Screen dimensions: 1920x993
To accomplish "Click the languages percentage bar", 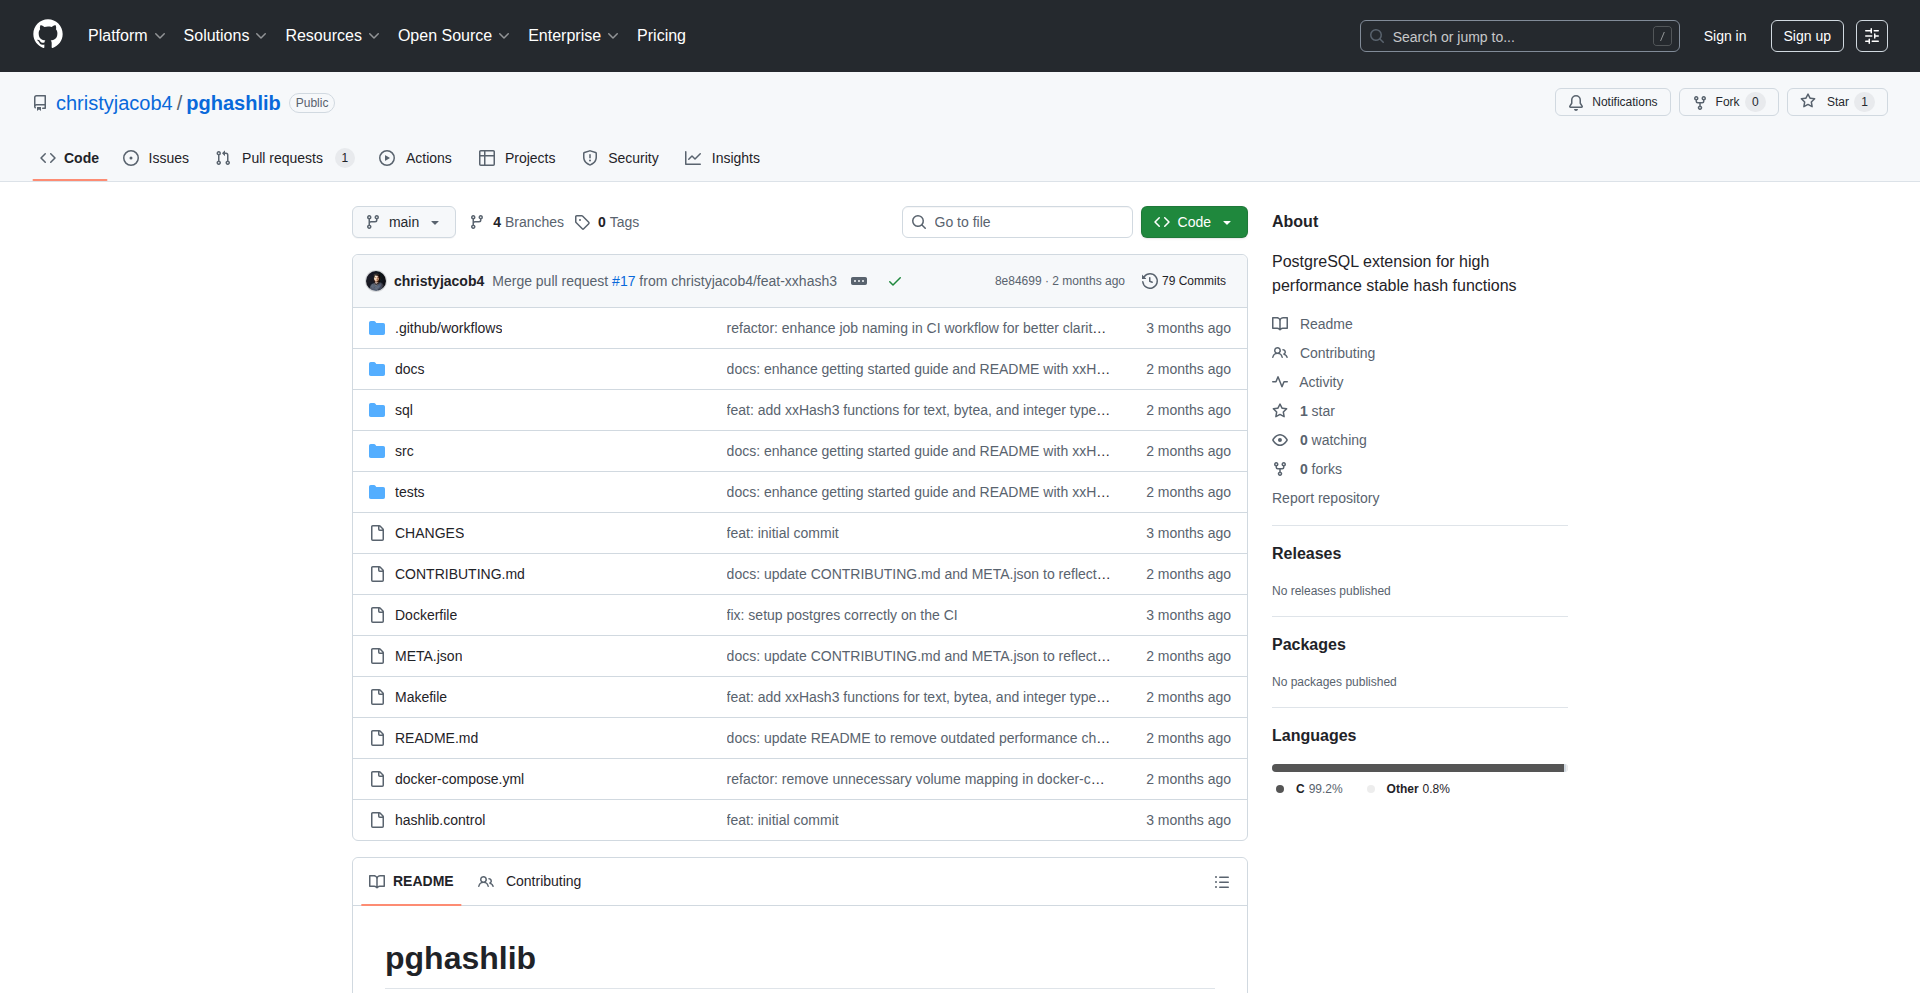I will click(1417, 768).
